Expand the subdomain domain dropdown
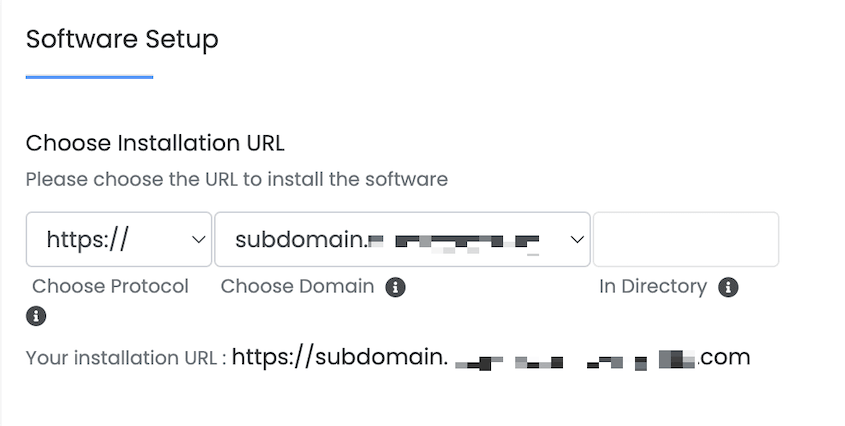This screenshot has height=426, width=845. [401, 239]
